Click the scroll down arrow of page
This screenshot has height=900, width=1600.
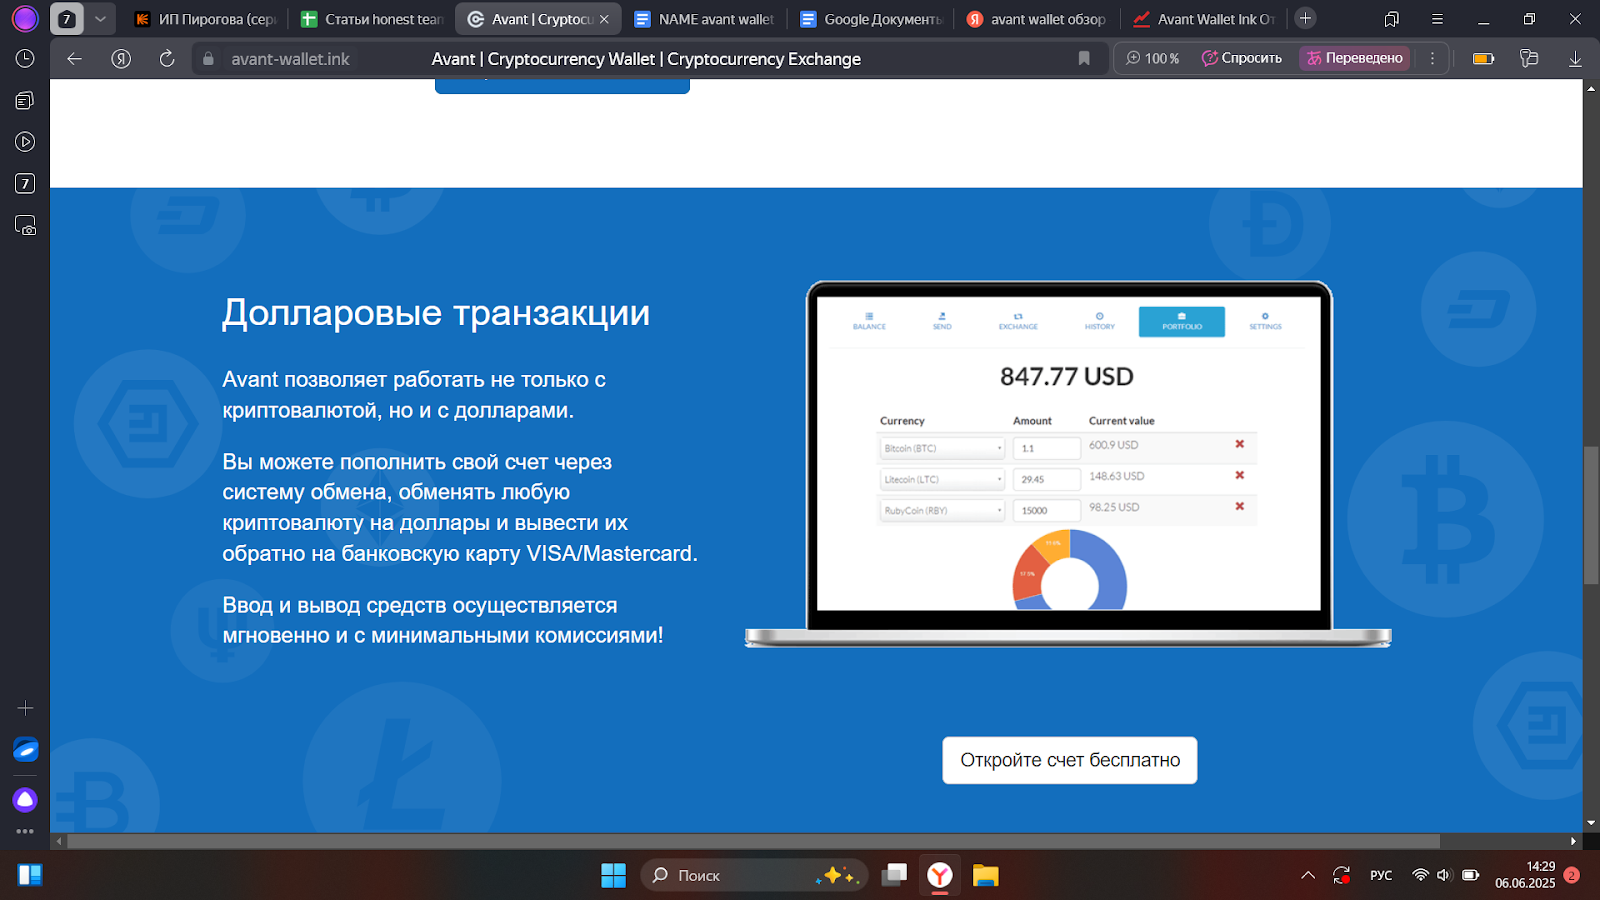[1591, 823]
